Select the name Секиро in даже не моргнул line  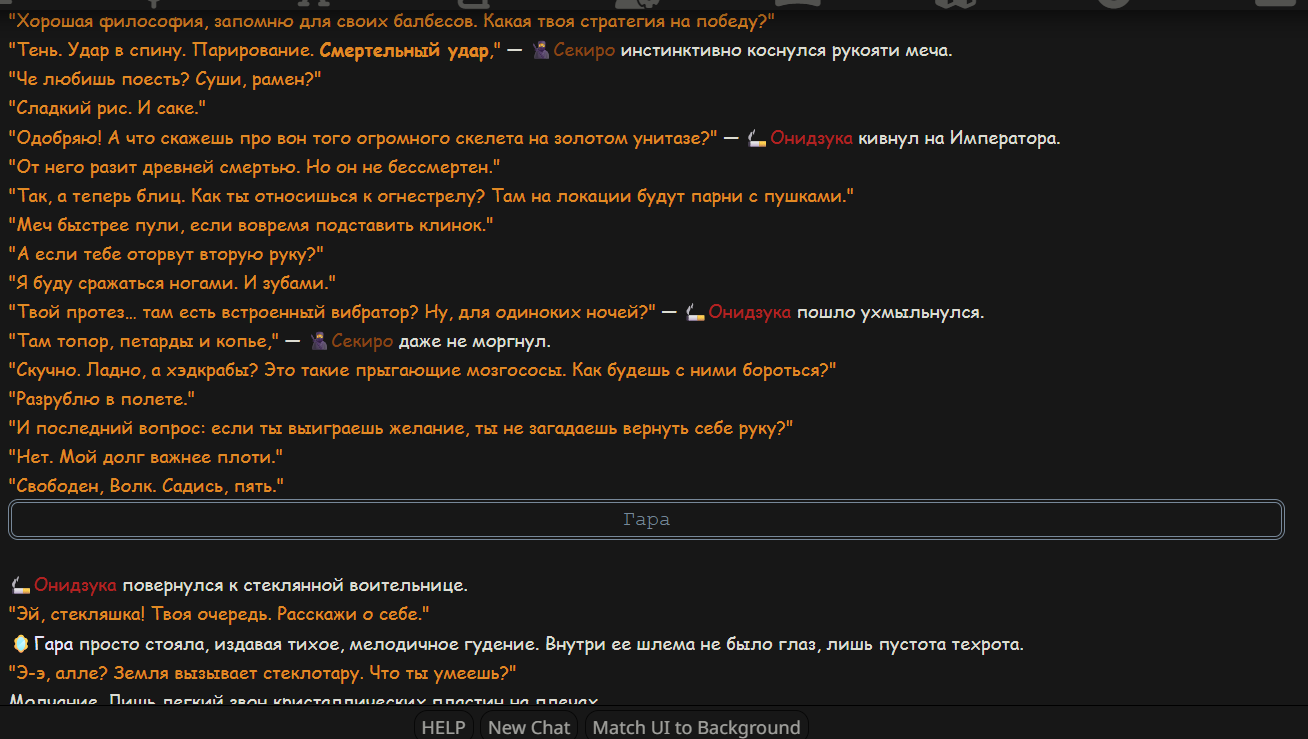363,342
